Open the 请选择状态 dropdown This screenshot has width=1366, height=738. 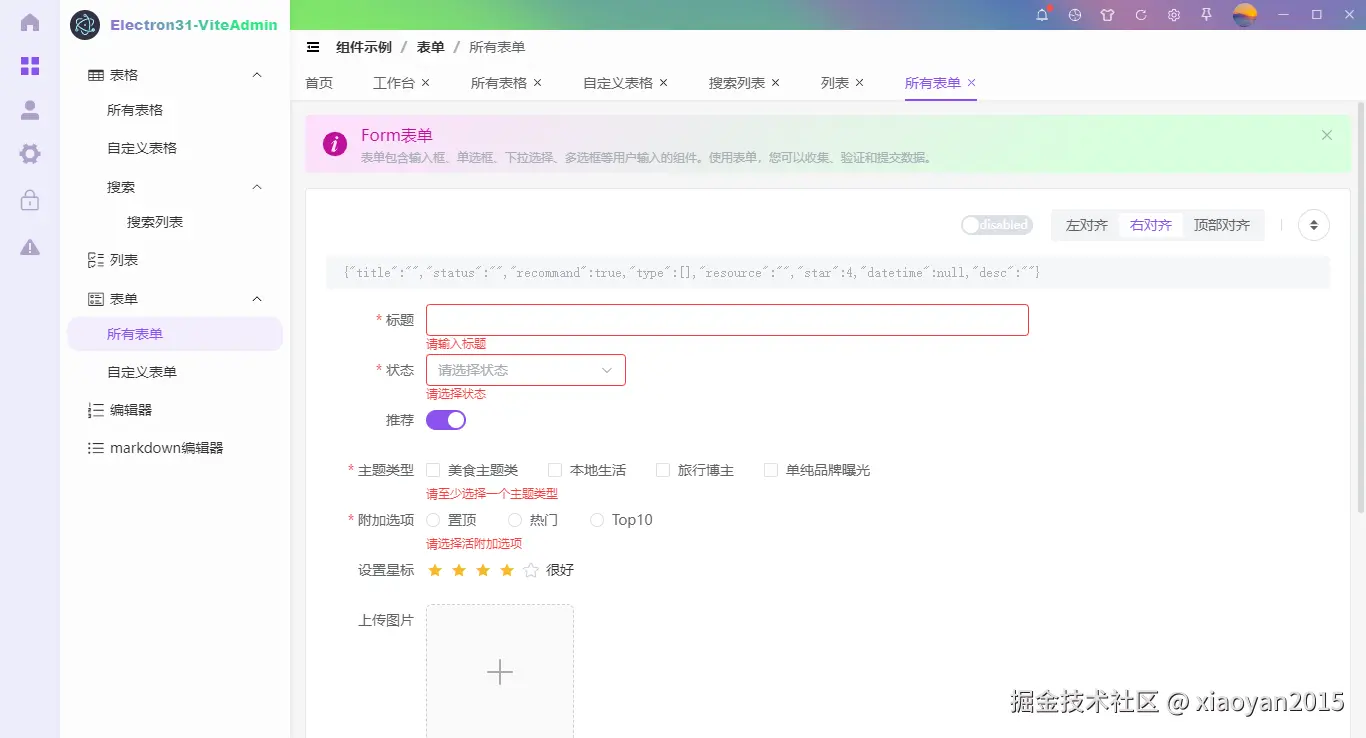coord(526,370)
